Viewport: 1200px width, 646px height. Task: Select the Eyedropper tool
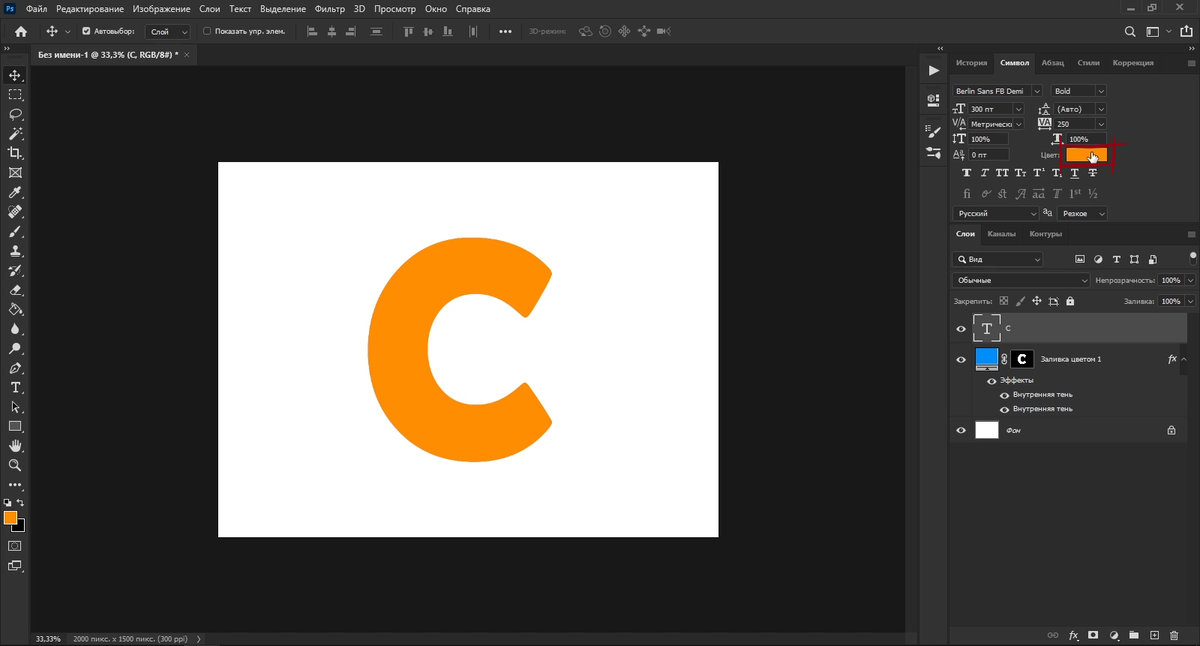pyautogui.click(x=15, y=192)
